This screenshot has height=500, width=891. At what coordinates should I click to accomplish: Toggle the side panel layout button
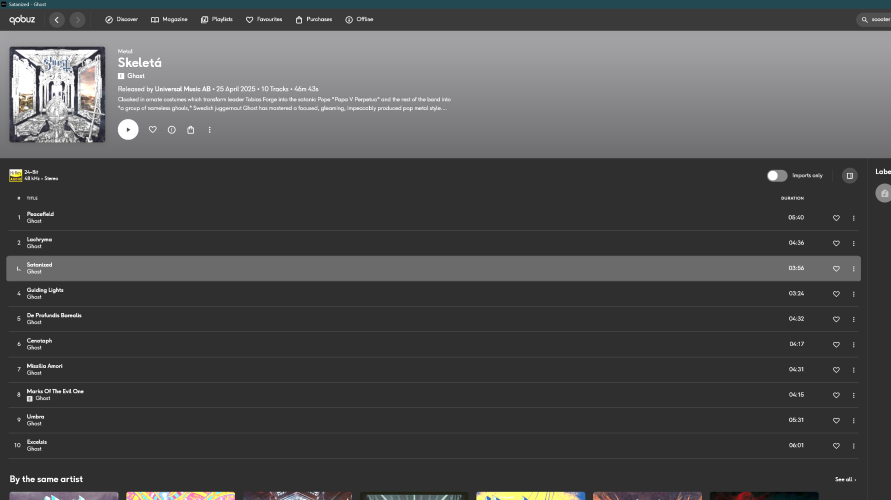click(x=850, y=176)
